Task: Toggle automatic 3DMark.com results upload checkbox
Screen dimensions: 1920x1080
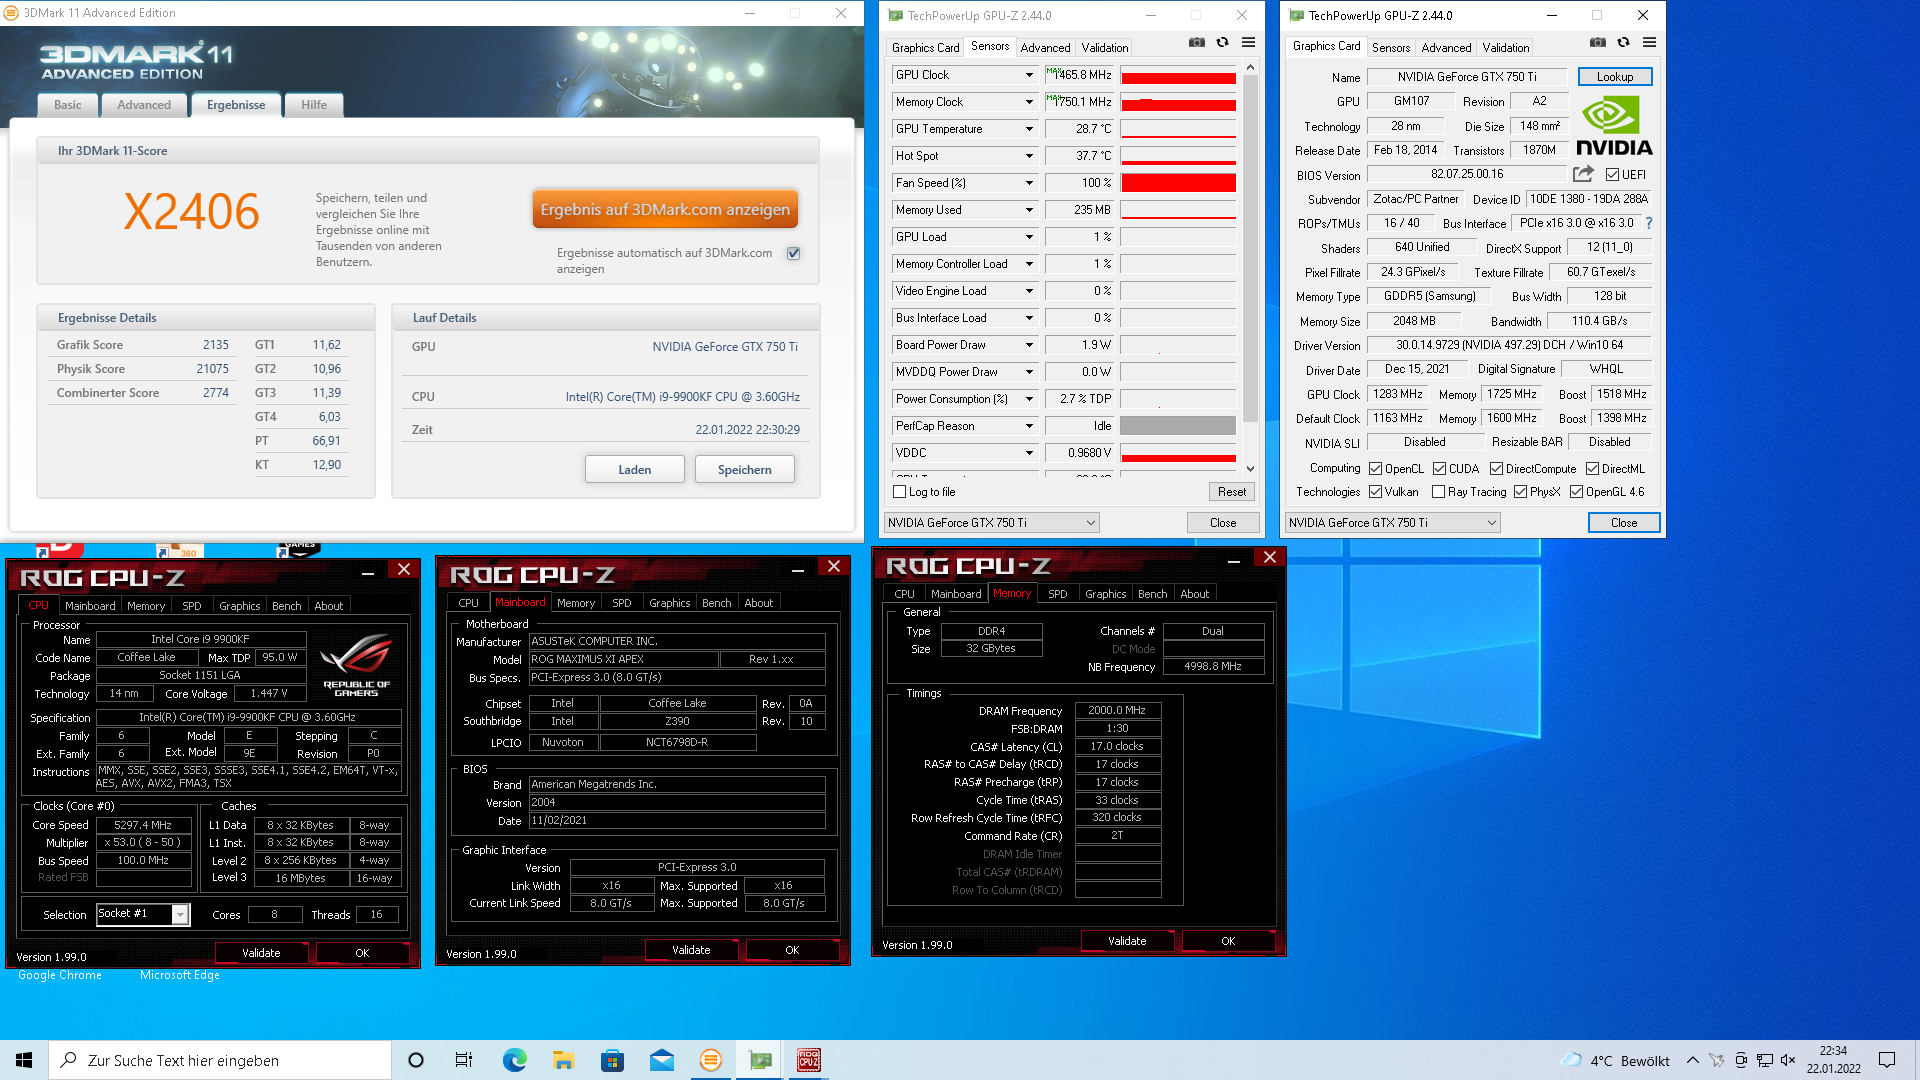Action: coord(793,253)
